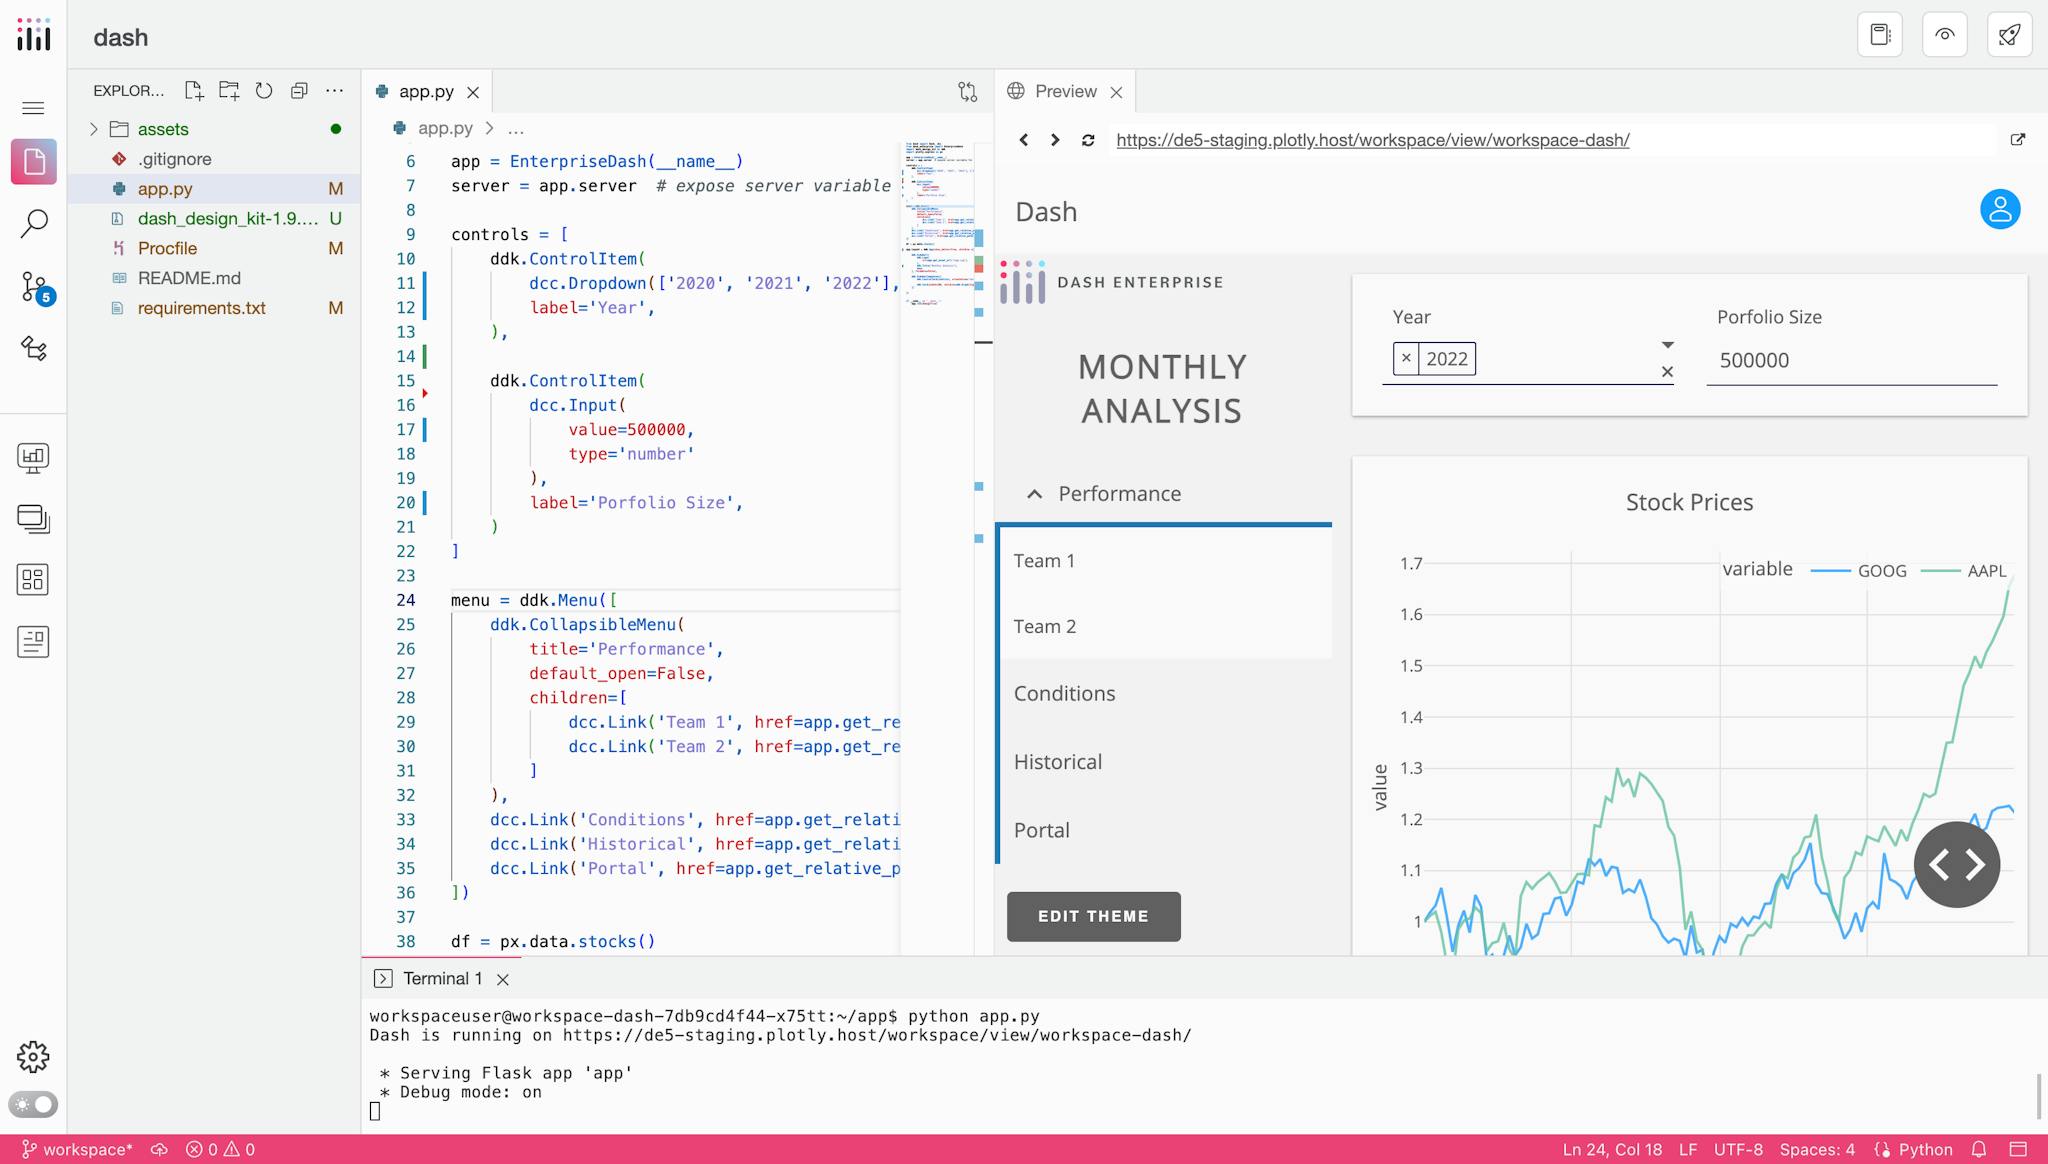Click the EDIT THEME button
This screenshot has width=2048, height=1164.
1093,916
